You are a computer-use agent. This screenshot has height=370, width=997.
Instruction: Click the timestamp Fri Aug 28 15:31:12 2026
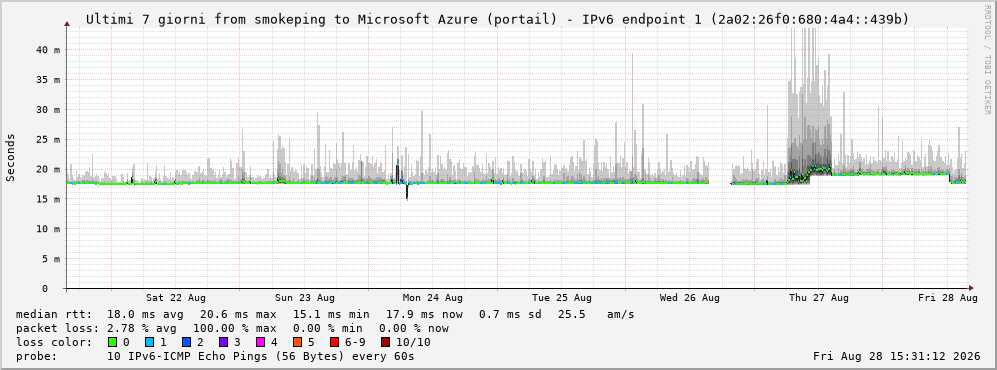coord(897,356)
